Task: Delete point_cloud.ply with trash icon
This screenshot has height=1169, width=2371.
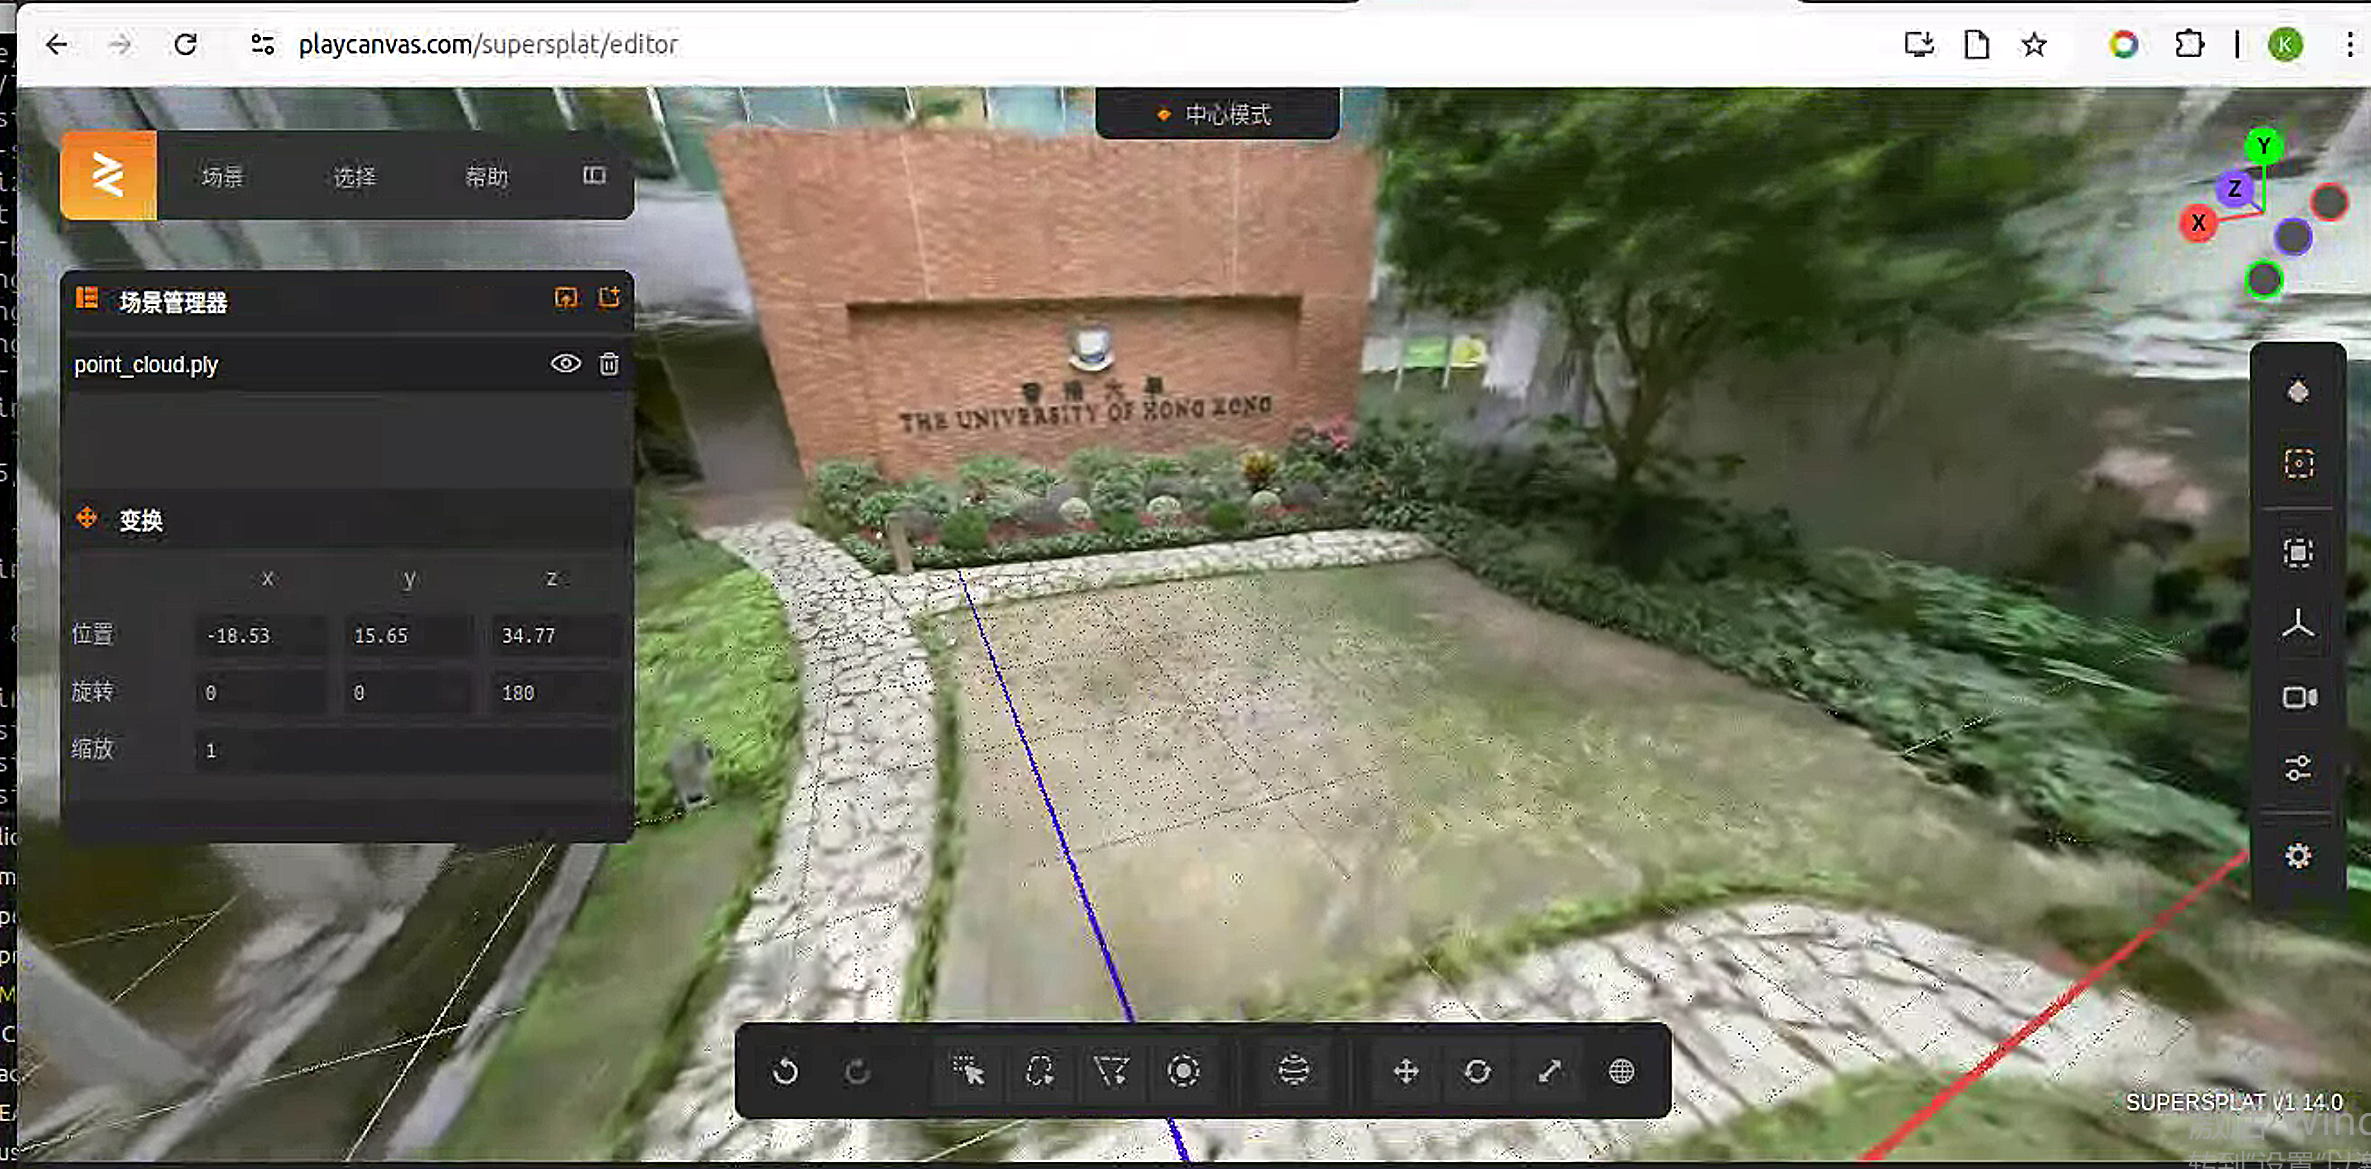Action: click(609, 364)
